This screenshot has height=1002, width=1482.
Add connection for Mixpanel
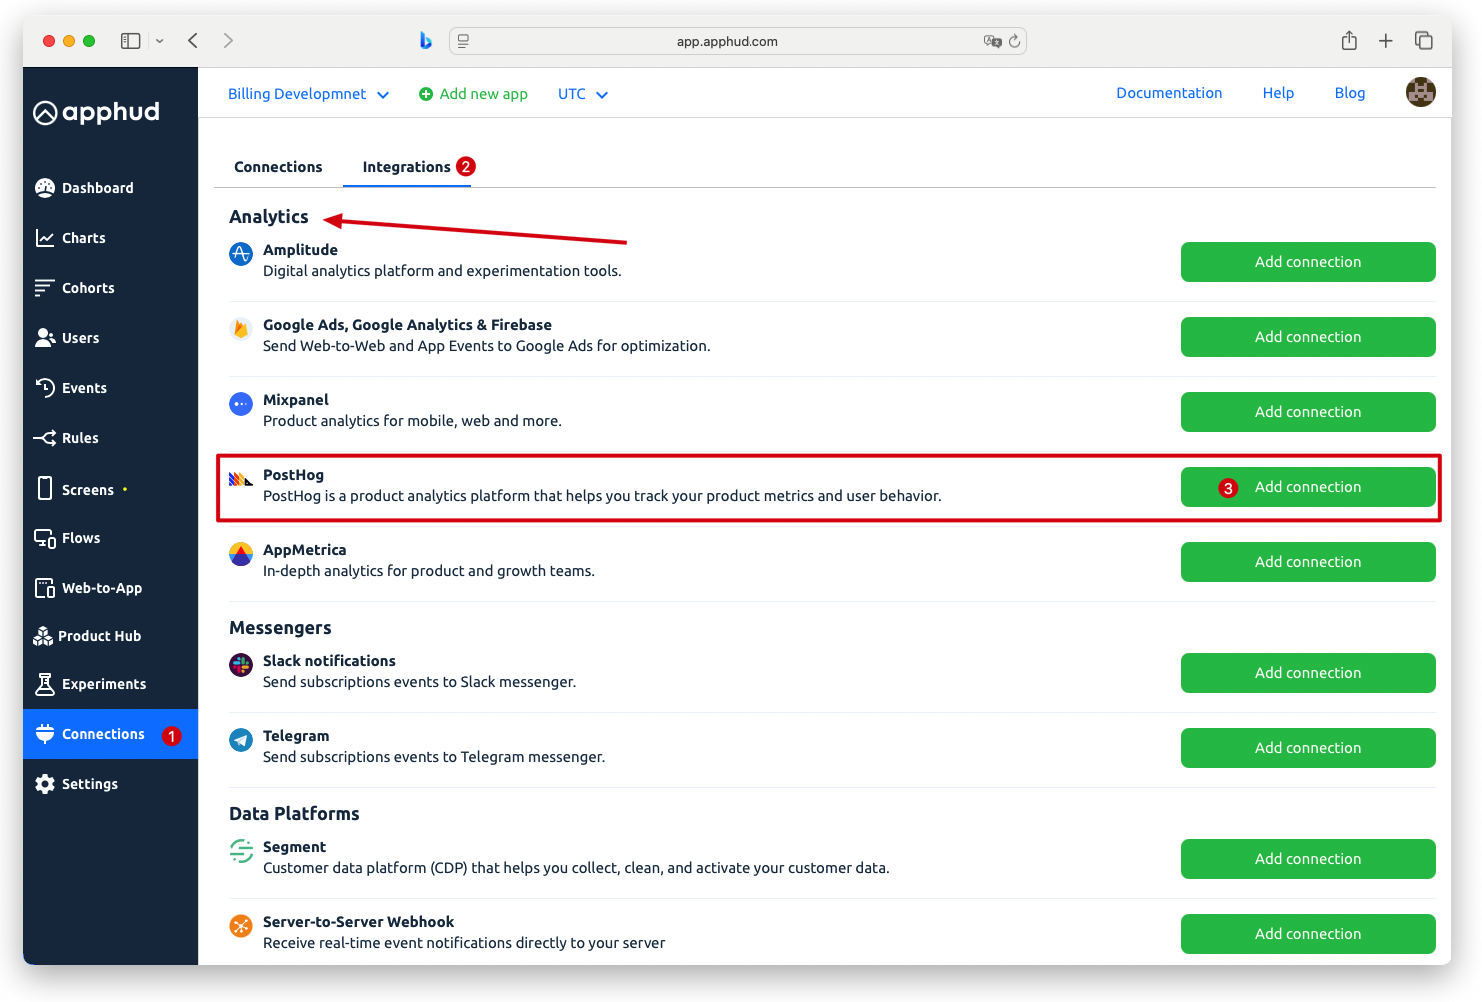coord(1308,412)
